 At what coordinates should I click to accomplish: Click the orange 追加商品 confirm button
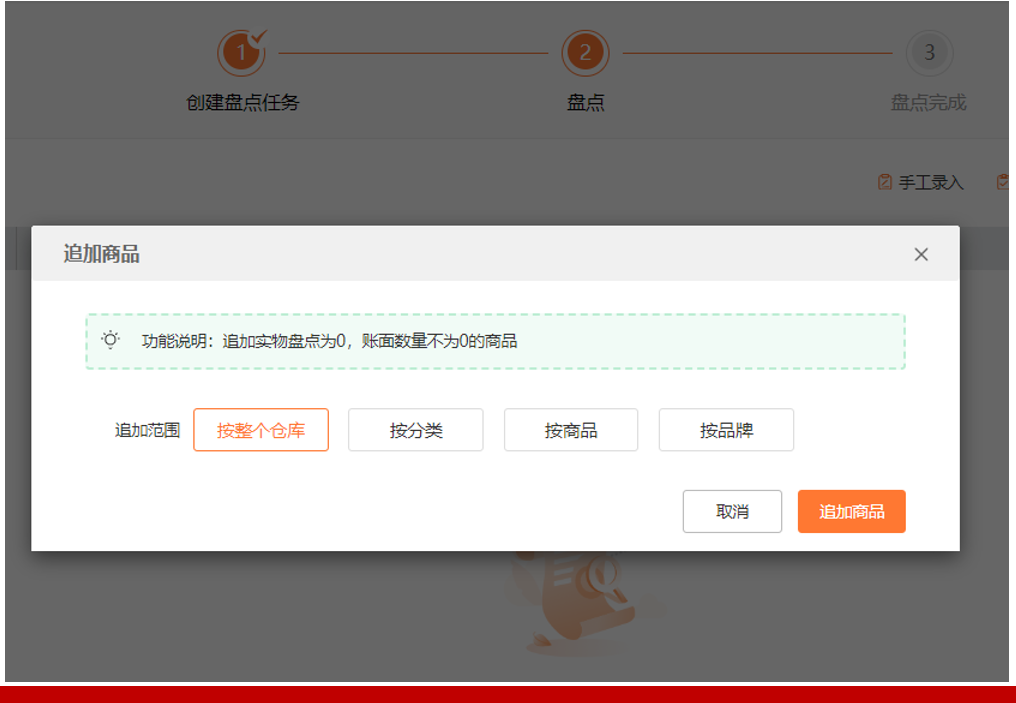coord(851,511)
